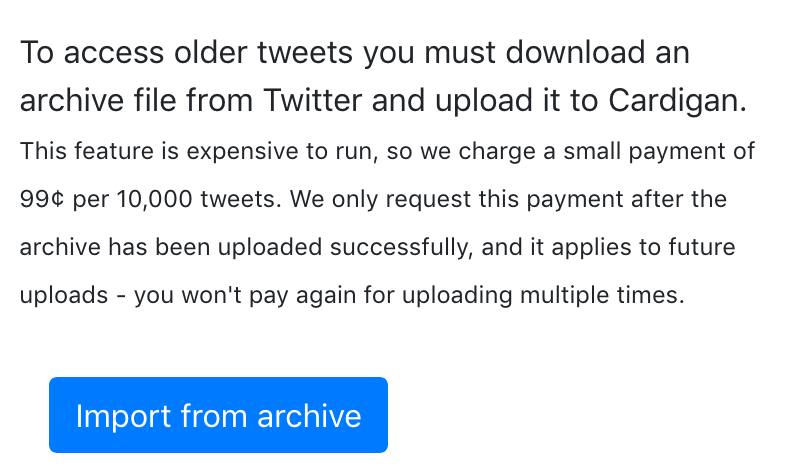Click the words 'small payment of'
The image size is (806, 466).
[x=659, y=152]
